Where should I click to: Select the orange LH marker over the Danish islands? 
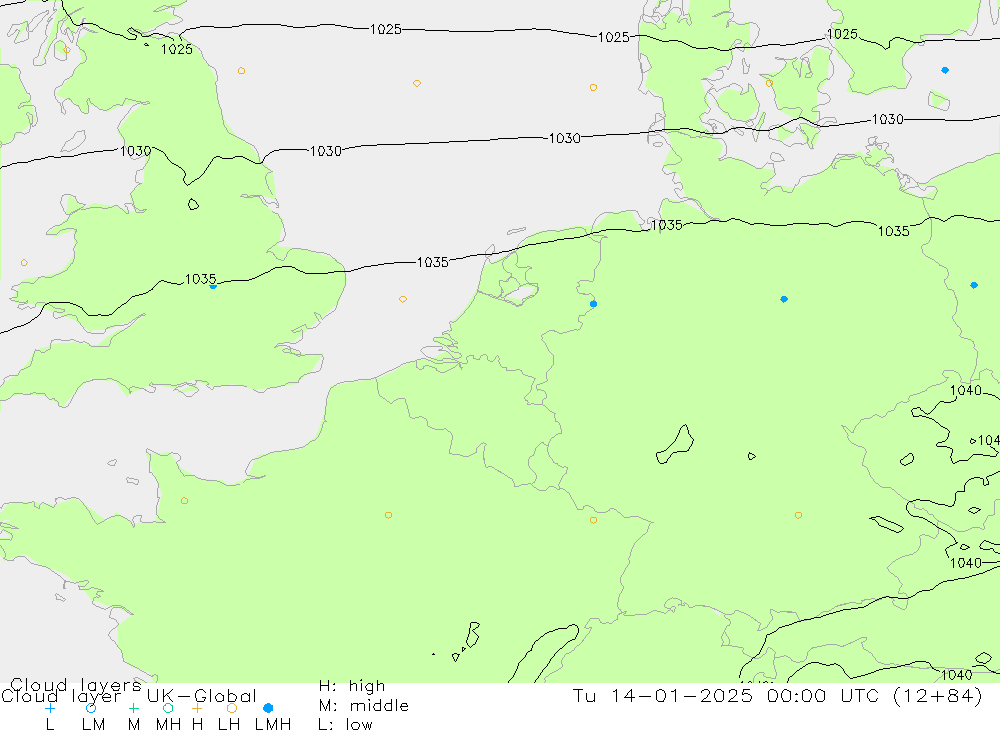(769, 83)
